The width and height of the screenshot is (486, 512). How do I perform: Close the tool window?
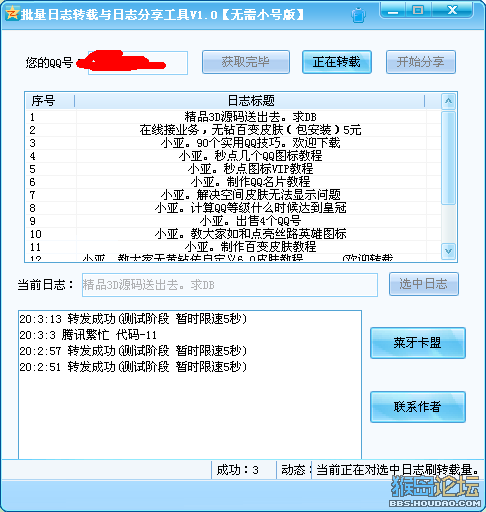pyautogui.click(x=452, y=10)
